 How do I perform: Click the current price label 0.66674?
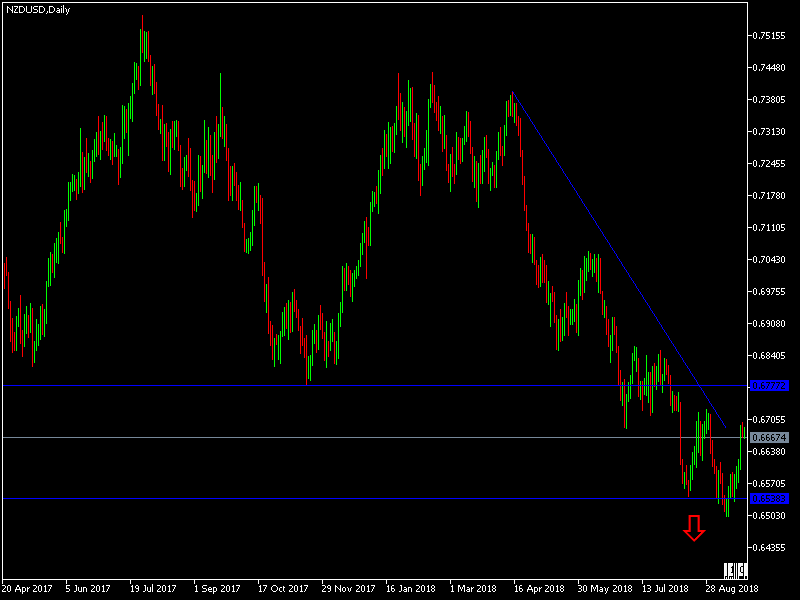pos(771,438)
